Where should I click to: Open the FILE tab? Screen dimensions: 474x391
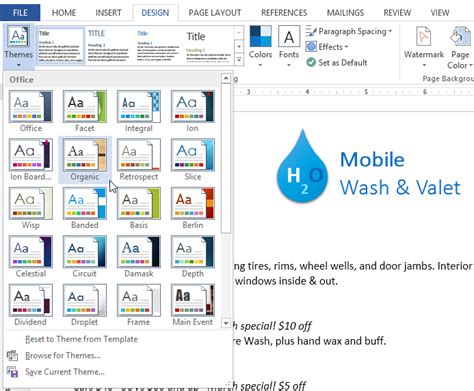20,13
